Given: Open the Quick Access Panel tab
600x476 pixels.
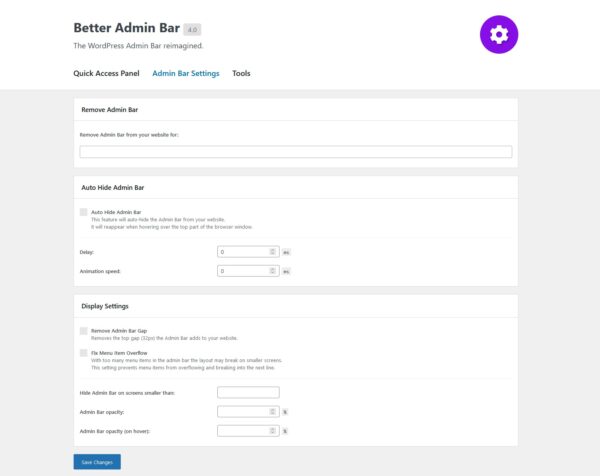Looking at the screenshot, I should pyautogui.click(x=106, y=73).
